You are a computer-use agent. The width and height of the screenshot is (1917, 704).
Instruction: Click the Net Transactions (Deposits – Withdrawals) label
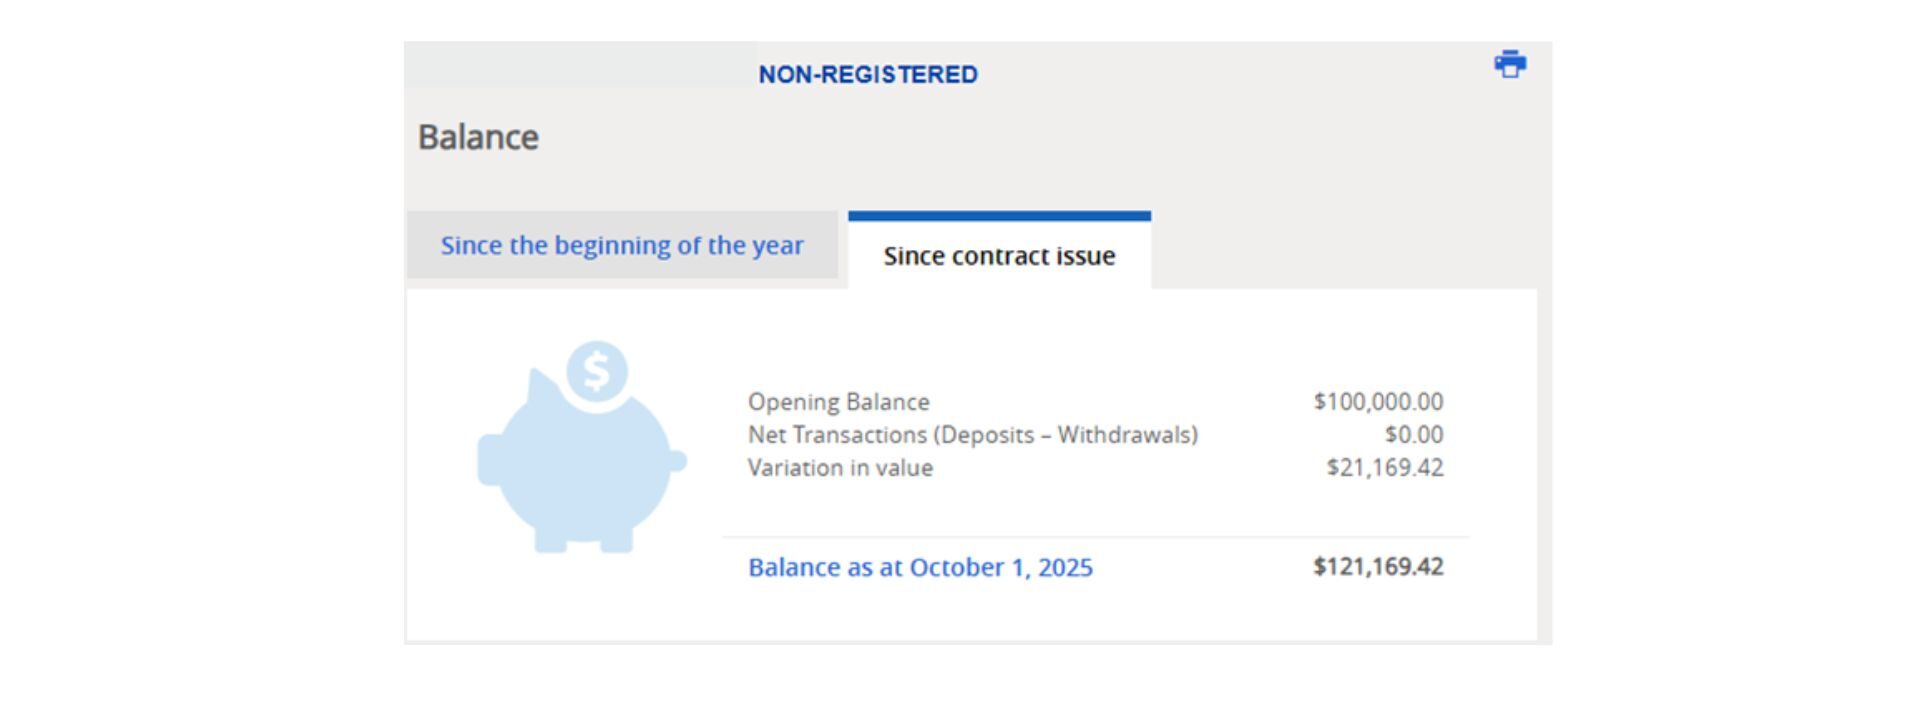pos(972,435)
